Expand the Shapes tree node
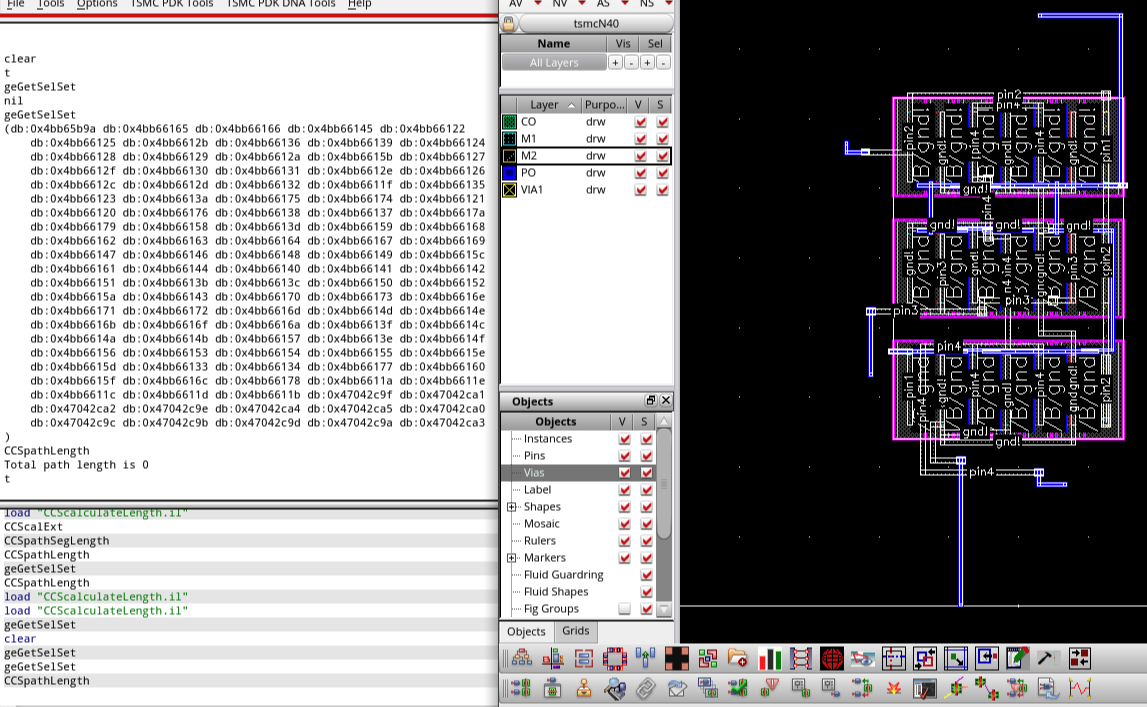 pyautogui.click(x=511, y=507)
